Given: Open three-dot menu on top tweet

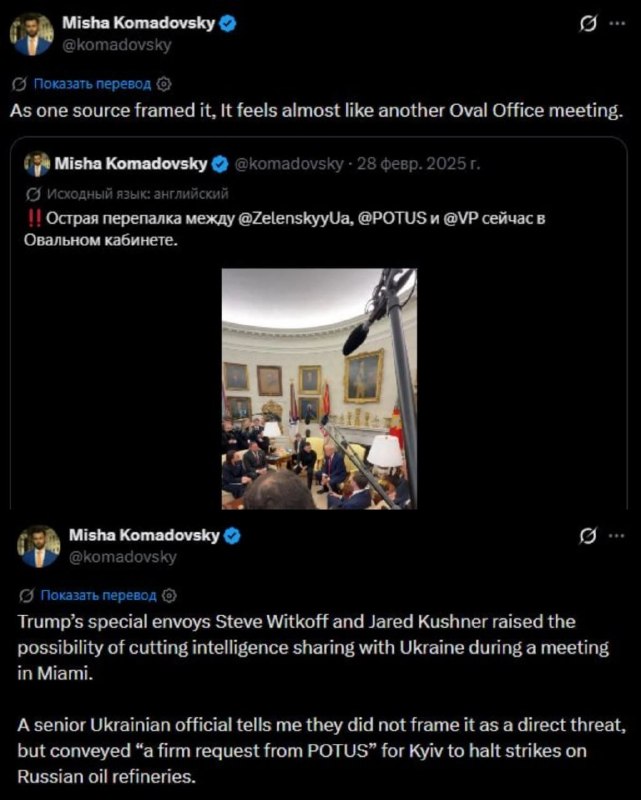Looking at the screenshot, I should (618, 23).
